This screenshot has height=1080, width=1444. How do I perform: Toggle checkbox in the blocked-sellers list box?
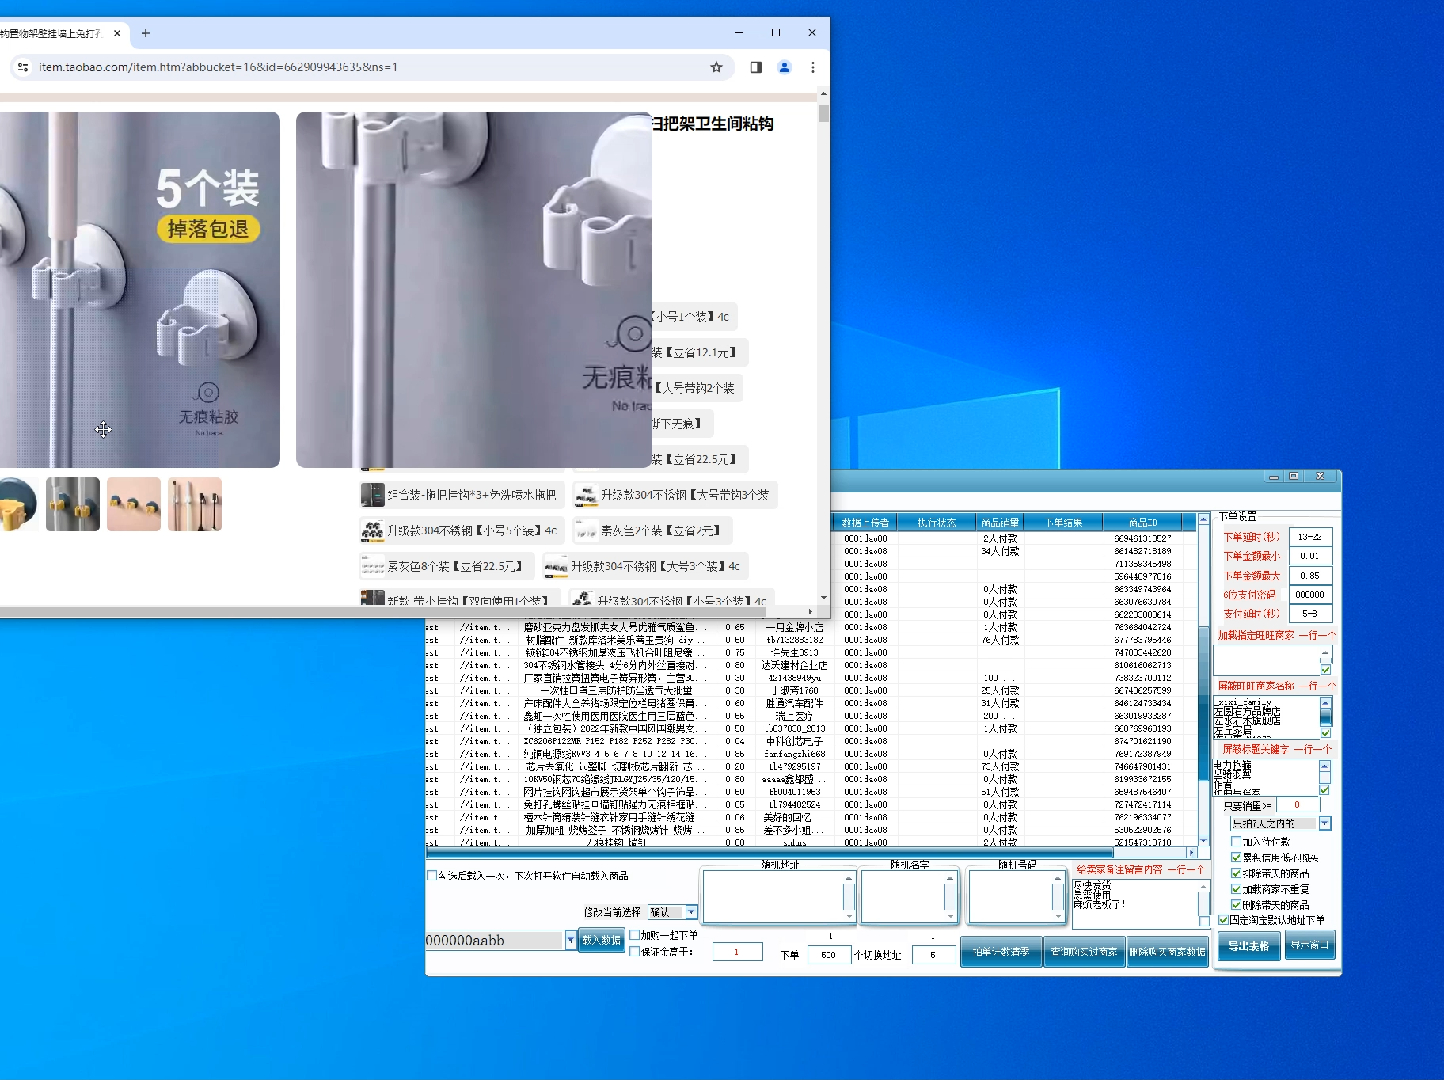[x=1326, y=733]
